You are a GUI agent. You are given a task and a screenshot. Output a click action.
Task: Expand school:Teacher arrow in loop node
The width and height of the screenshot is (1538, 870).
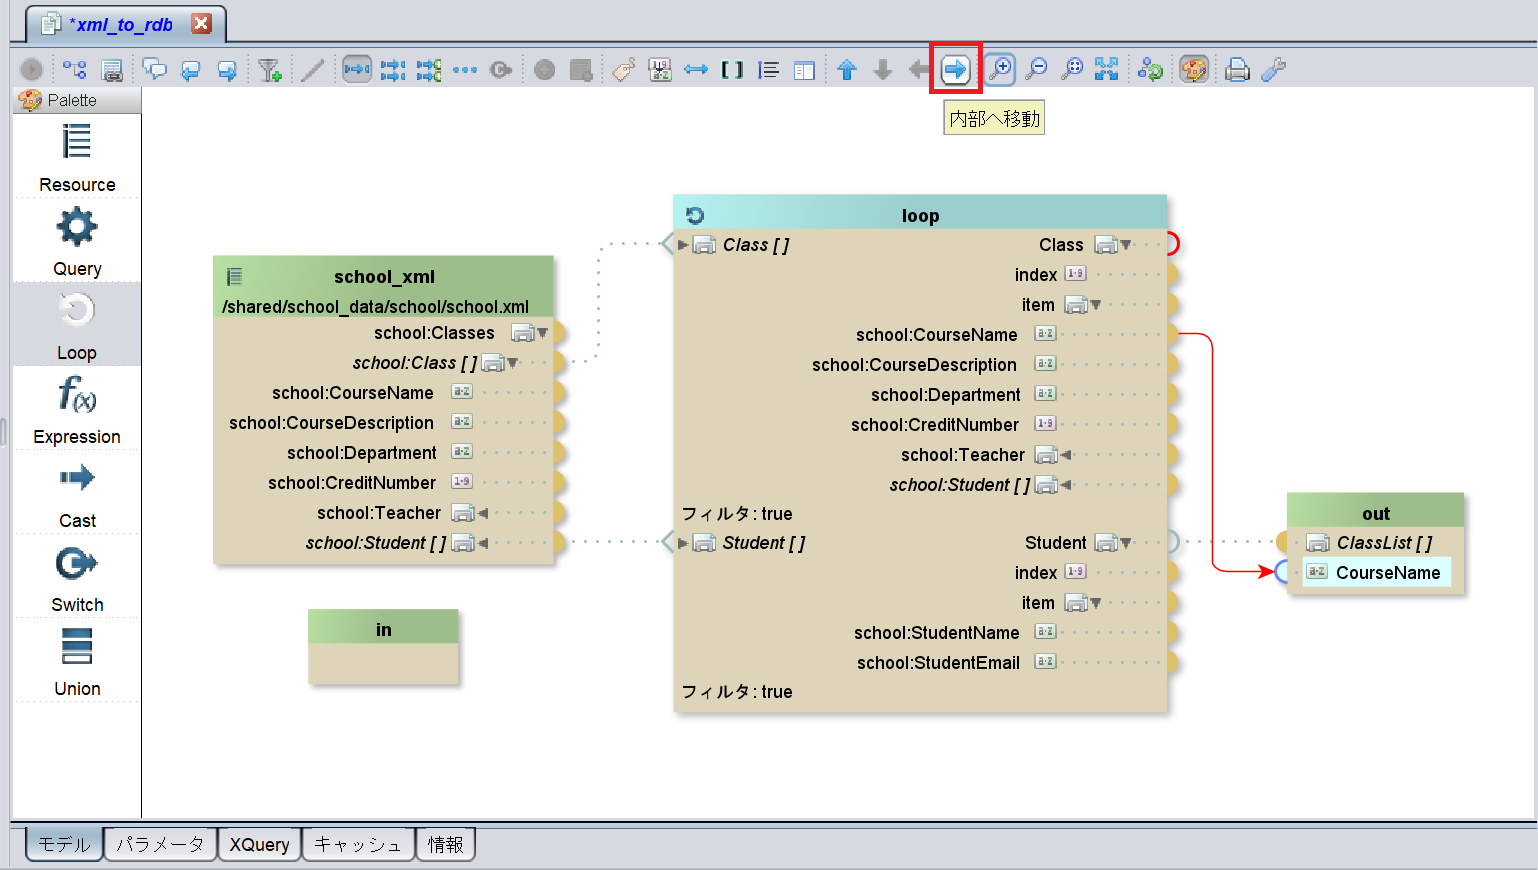tap(1066, 455)
